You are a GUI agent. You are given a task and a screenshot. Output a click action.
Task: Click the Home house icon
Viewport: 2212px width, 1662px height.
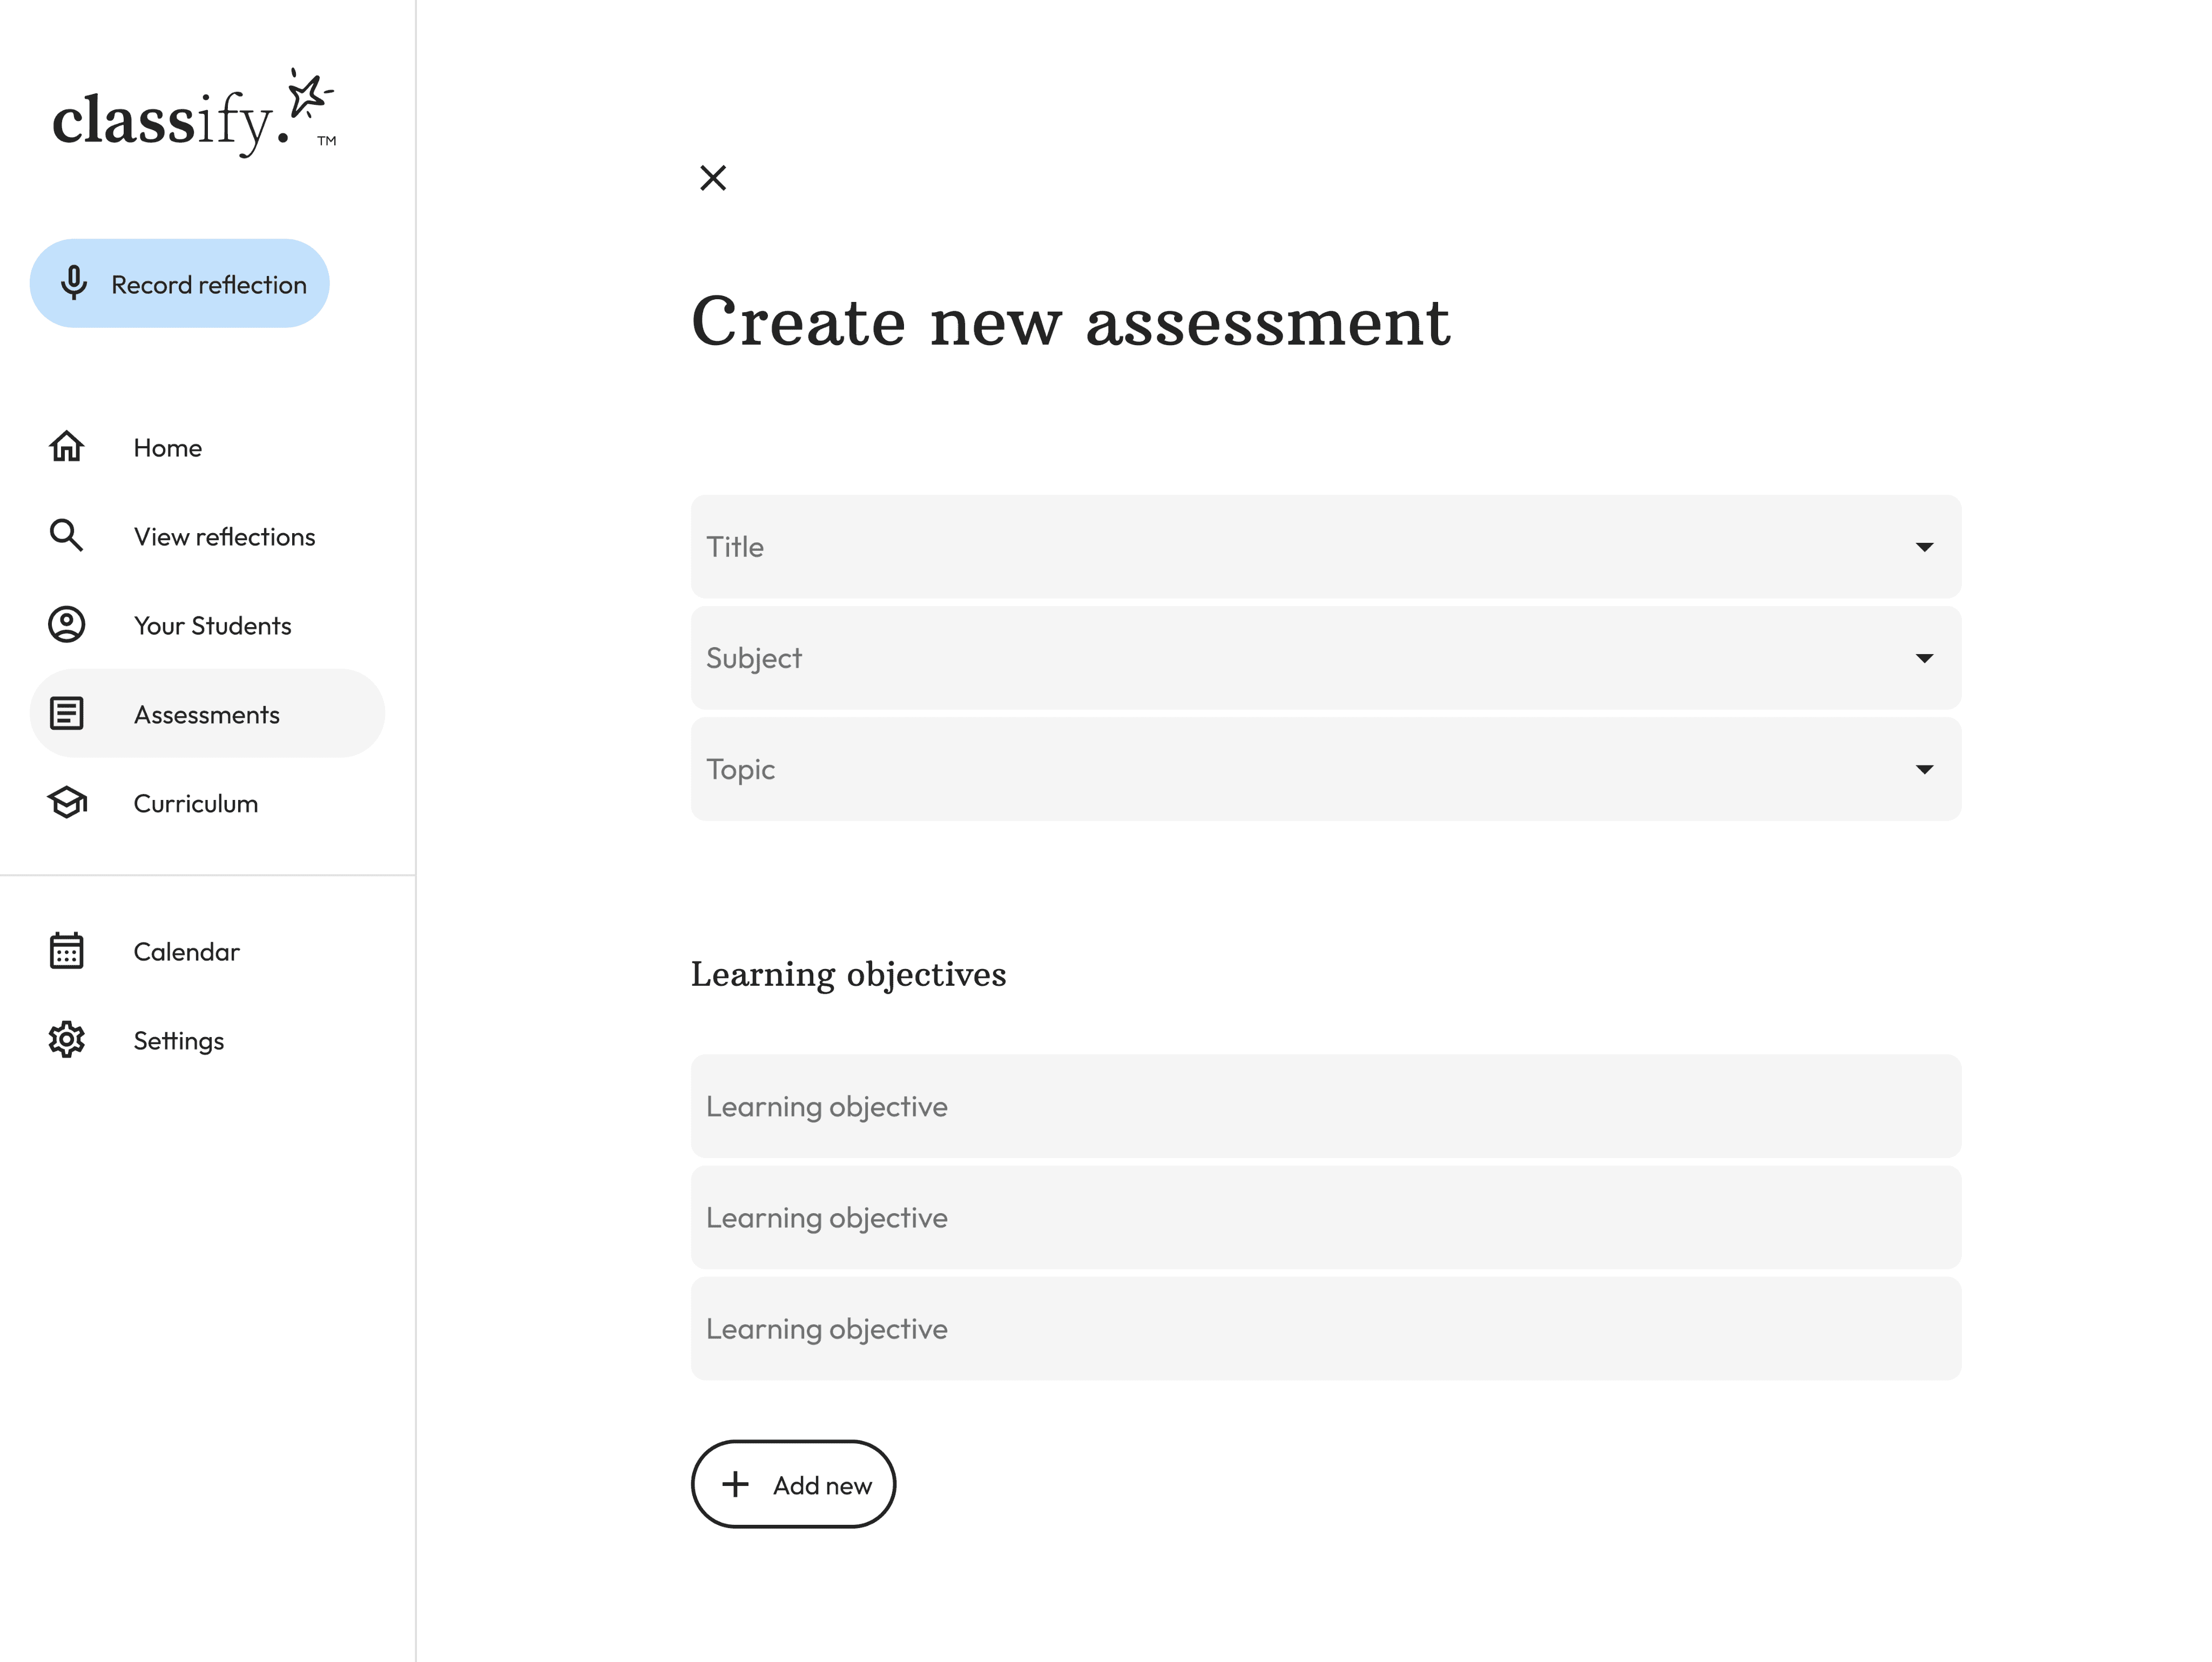point(67,446)
